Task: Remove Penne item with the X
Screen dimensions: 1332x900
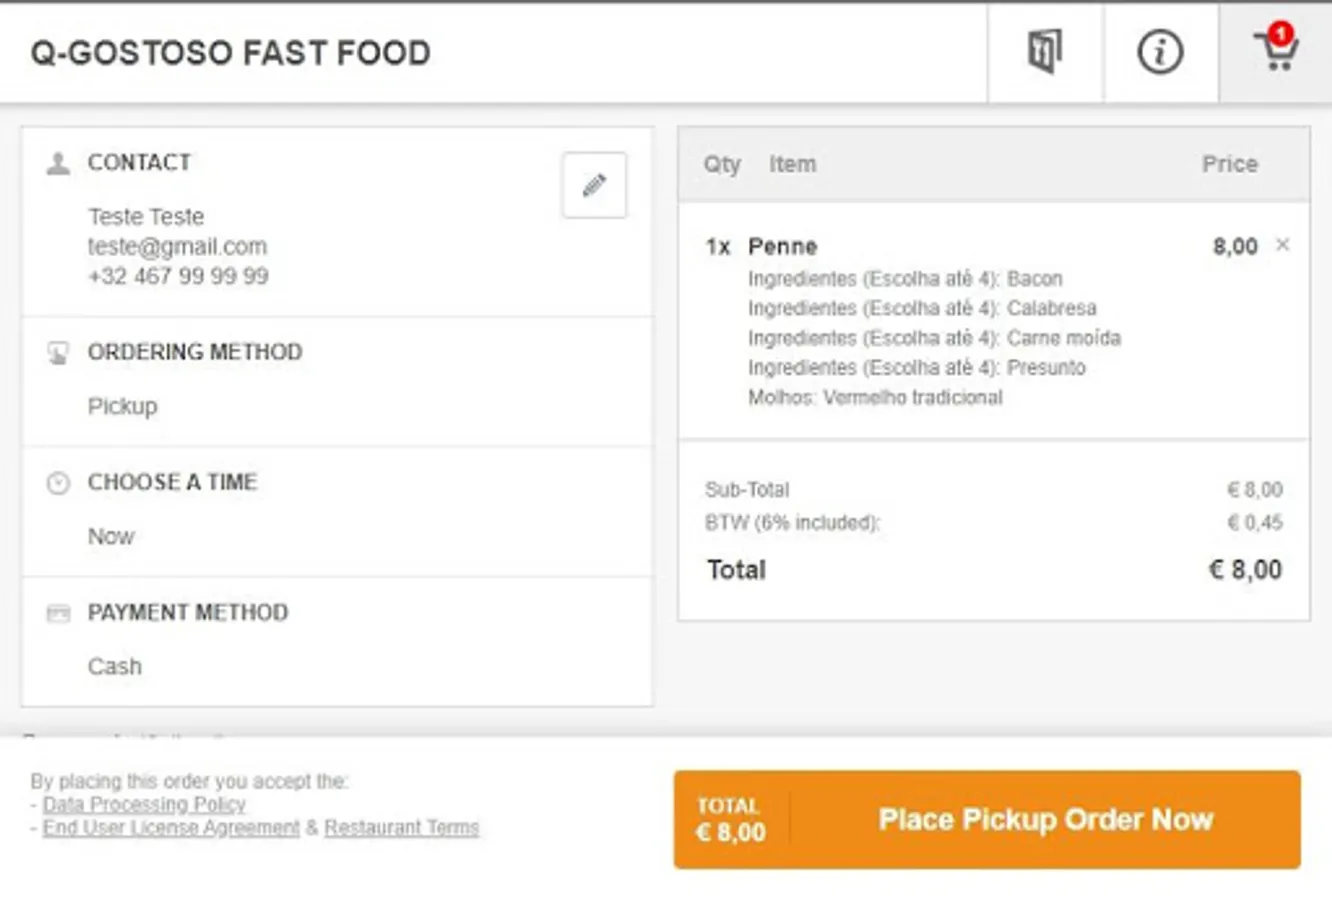Action: pos(1283,245)
